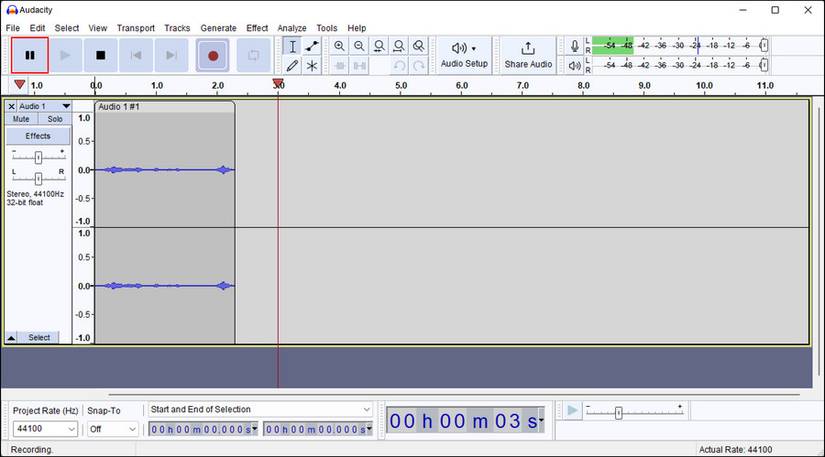Open the Effect menu
The image size is (825, 457).
[x=257, y=28]
